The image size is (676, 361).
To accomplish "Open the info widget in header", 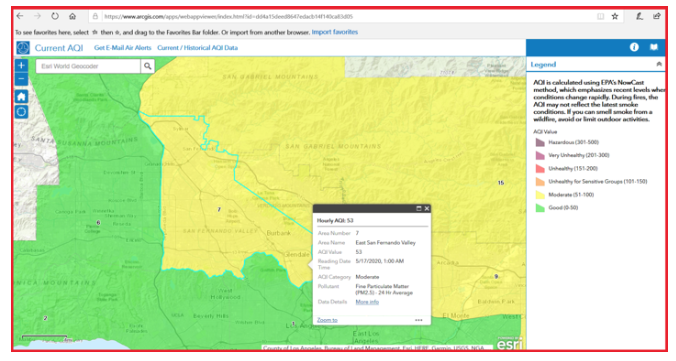I will 634,47.
